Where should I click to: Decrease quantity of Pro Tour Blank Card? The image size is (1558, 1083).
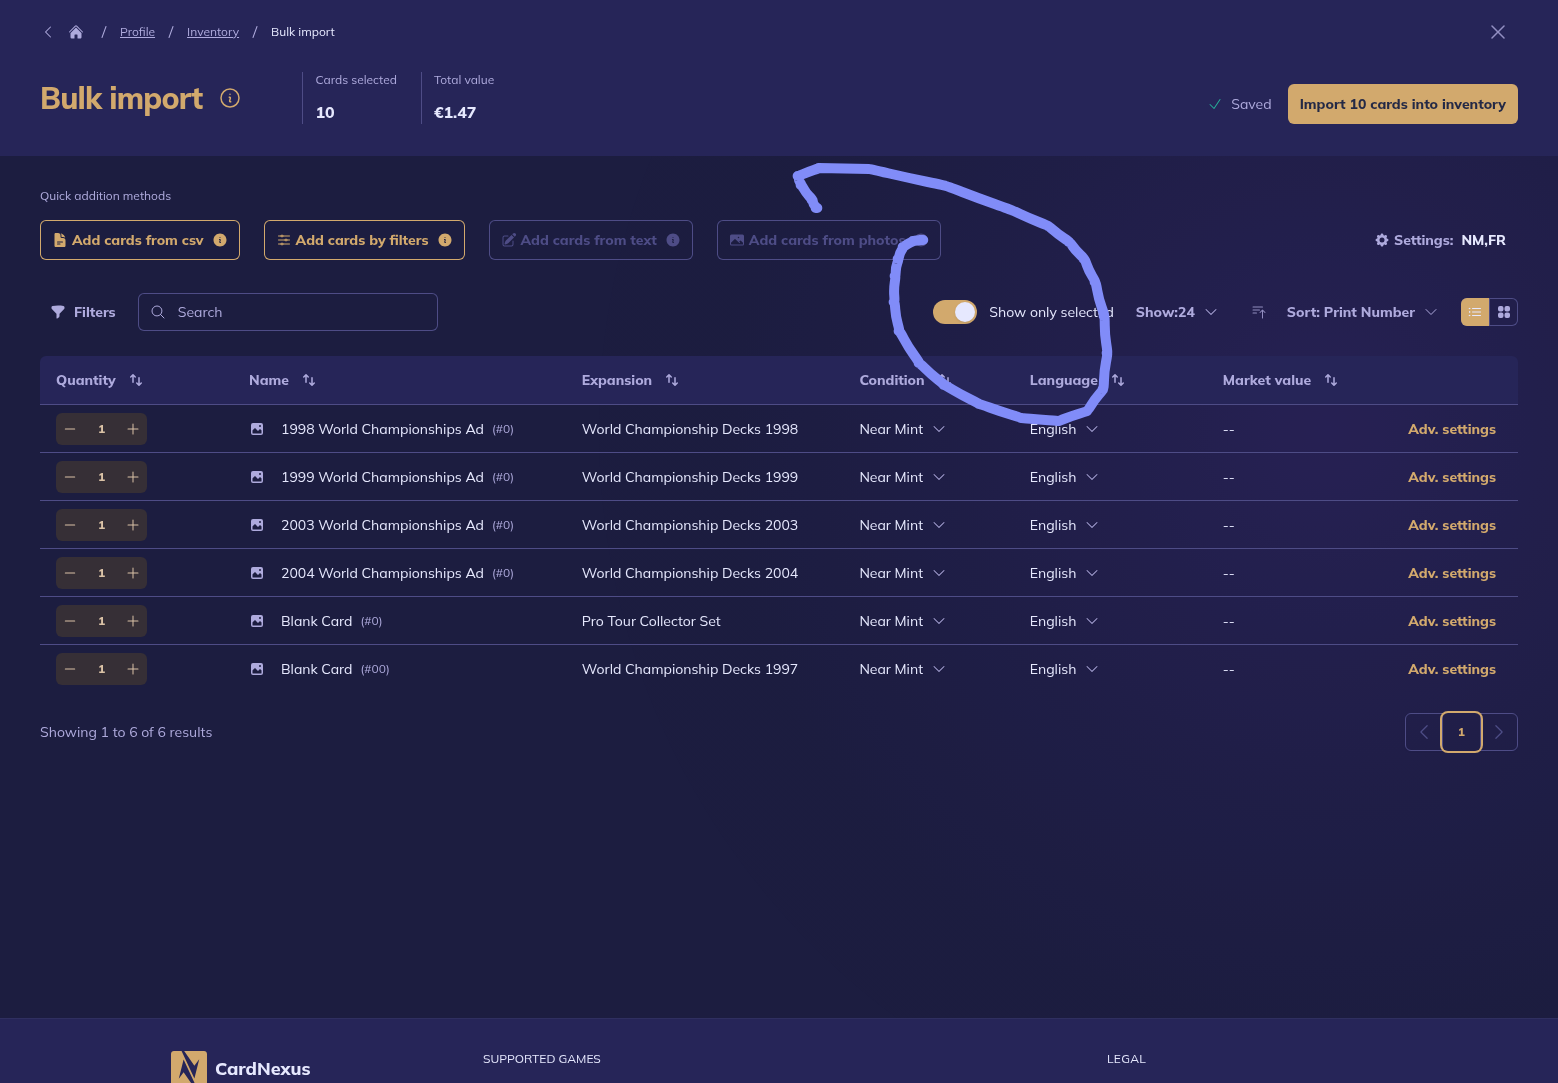[70, 621]
